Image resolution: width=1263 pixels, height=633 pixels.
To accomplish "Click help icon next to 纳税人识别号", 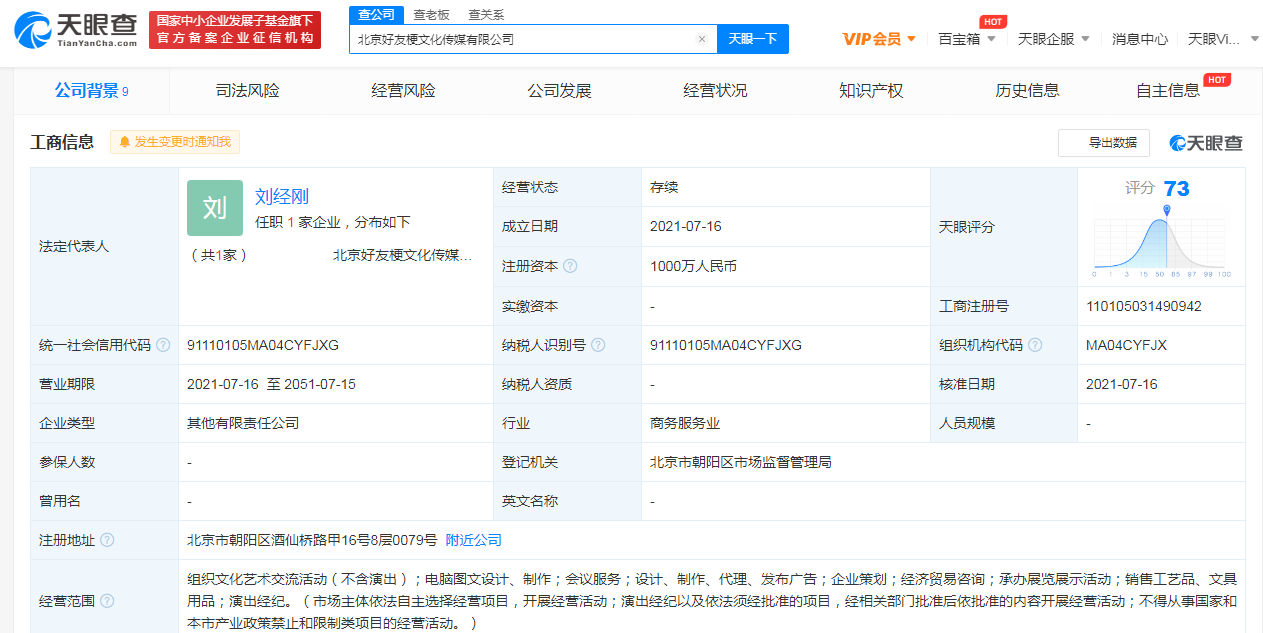I will [598, 345].
